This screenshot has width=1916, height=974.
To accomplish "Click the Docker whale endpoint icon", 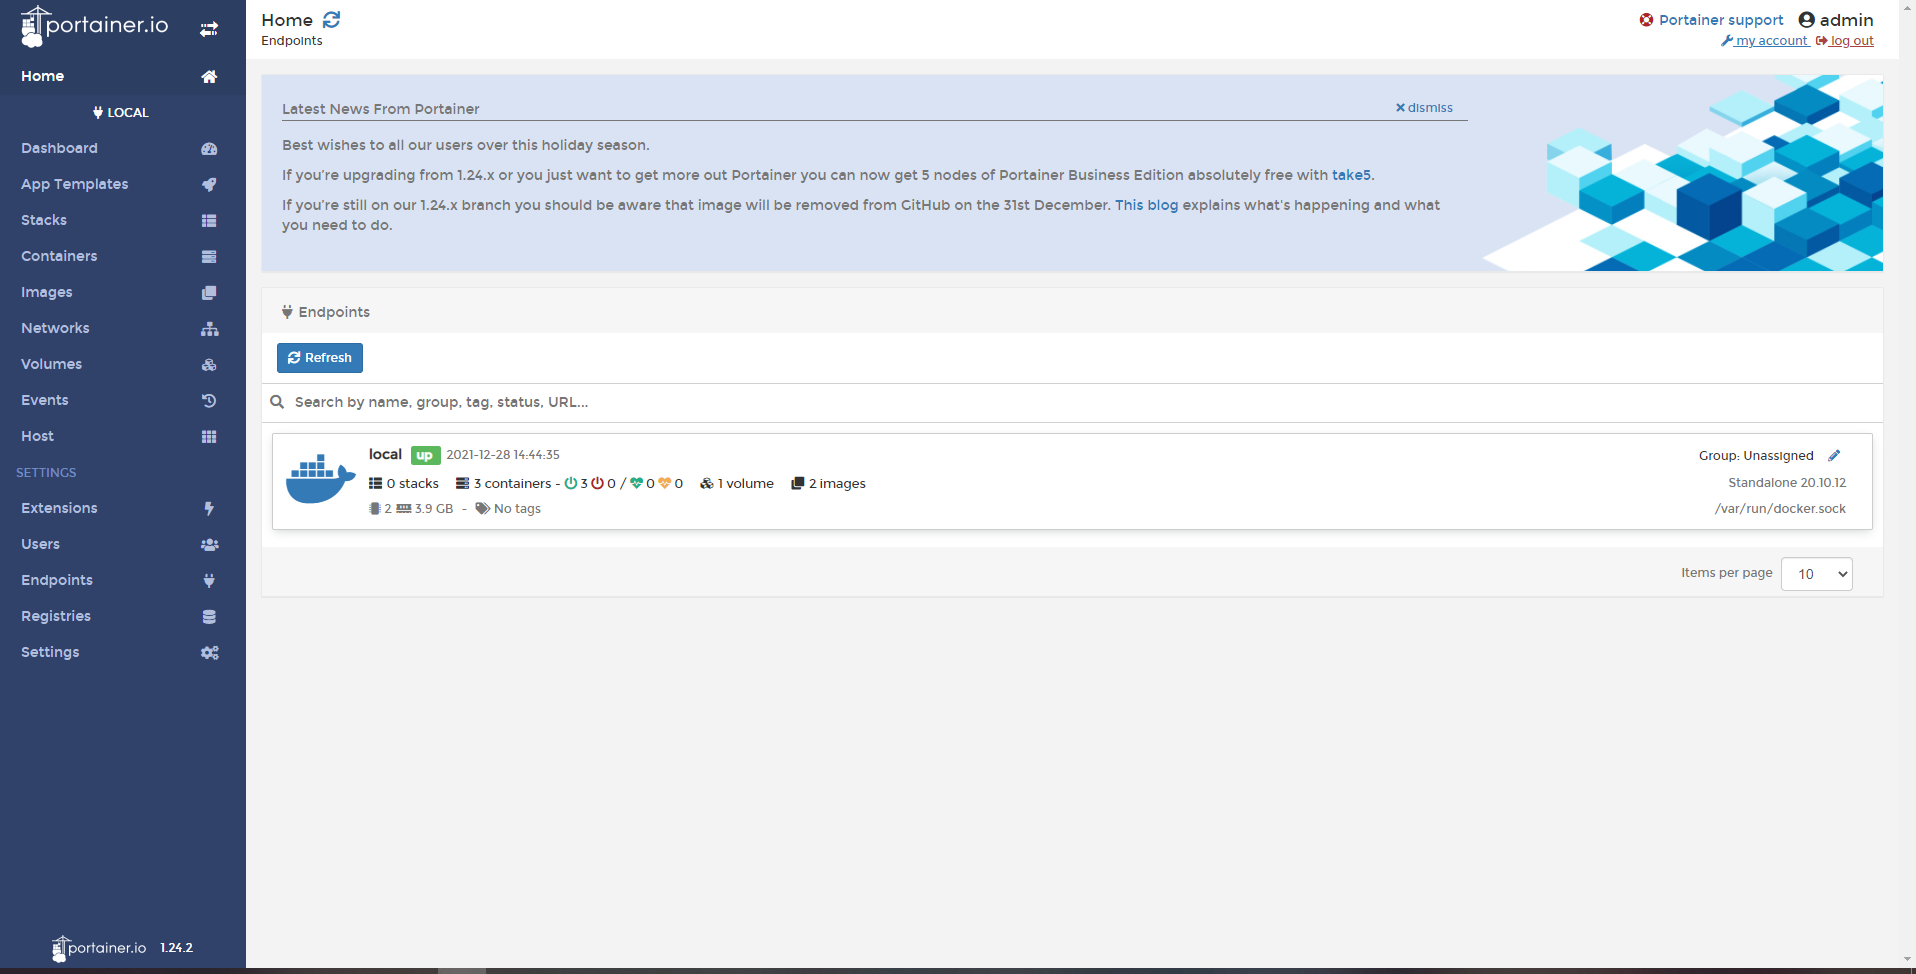I will coord(320,479).
